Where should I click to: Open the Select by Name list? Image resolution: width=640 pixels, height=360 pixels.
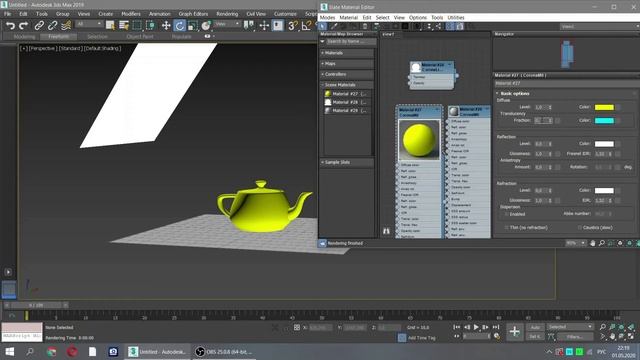tap(124, 26)
